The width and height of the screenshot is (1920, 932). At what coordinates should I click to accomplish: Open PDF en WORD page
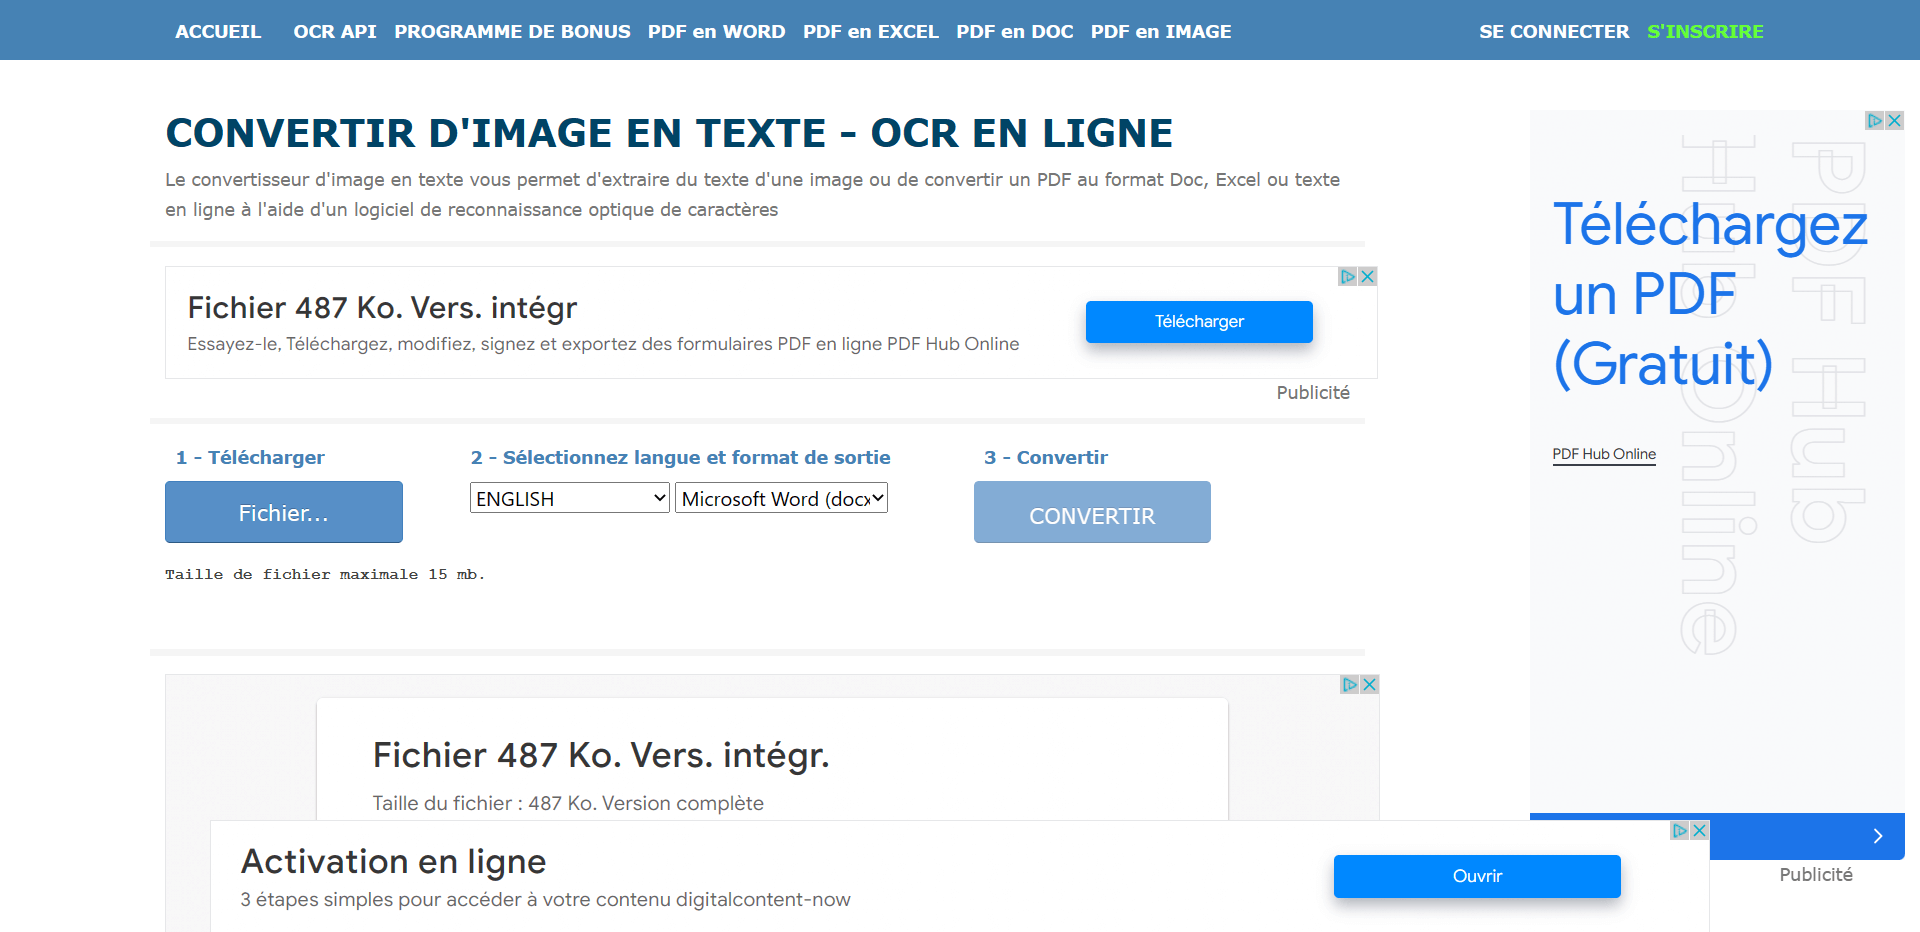point(716,31)
